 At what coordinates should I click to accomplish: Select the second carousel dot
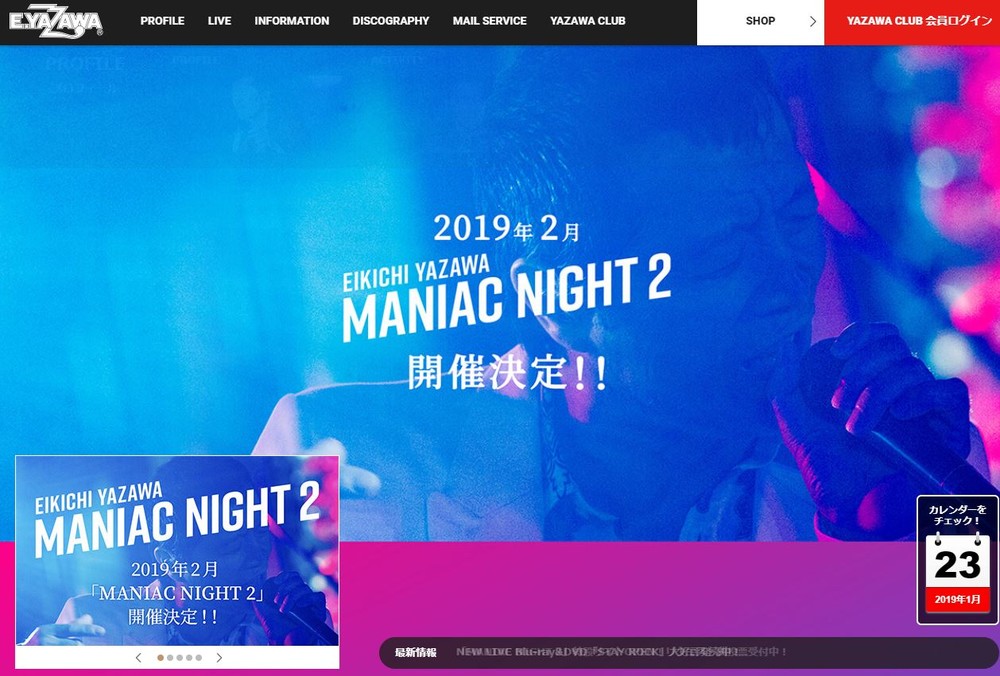[x=170, y=658]
